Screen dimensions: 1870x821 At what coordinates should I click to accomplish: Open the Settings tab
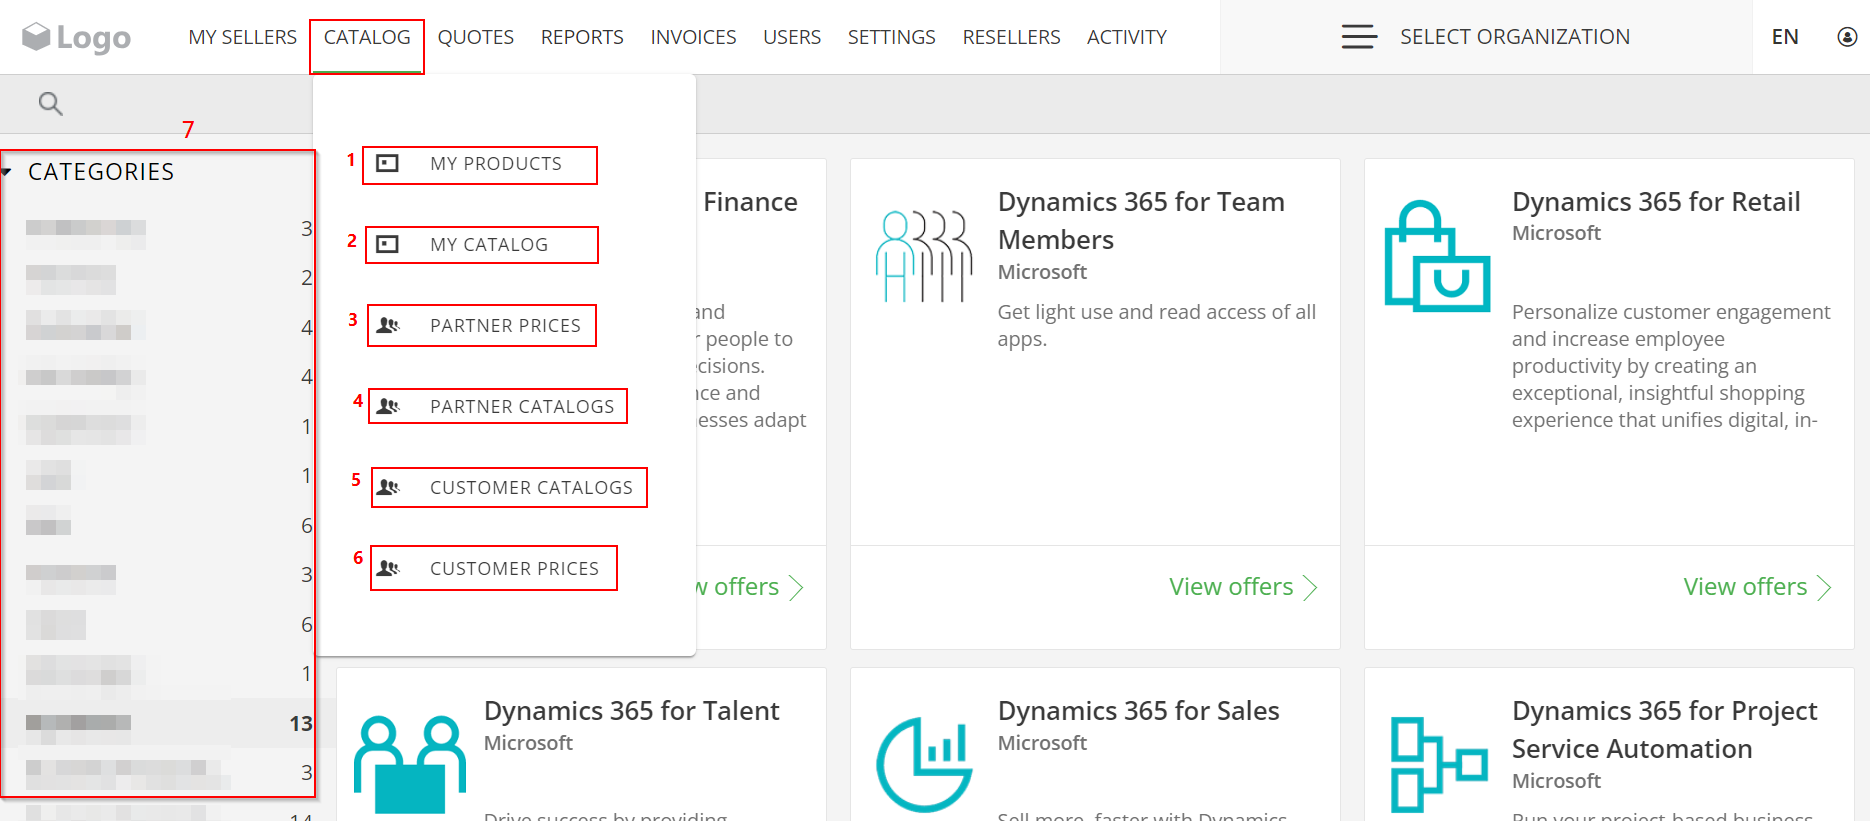[892, 37]
